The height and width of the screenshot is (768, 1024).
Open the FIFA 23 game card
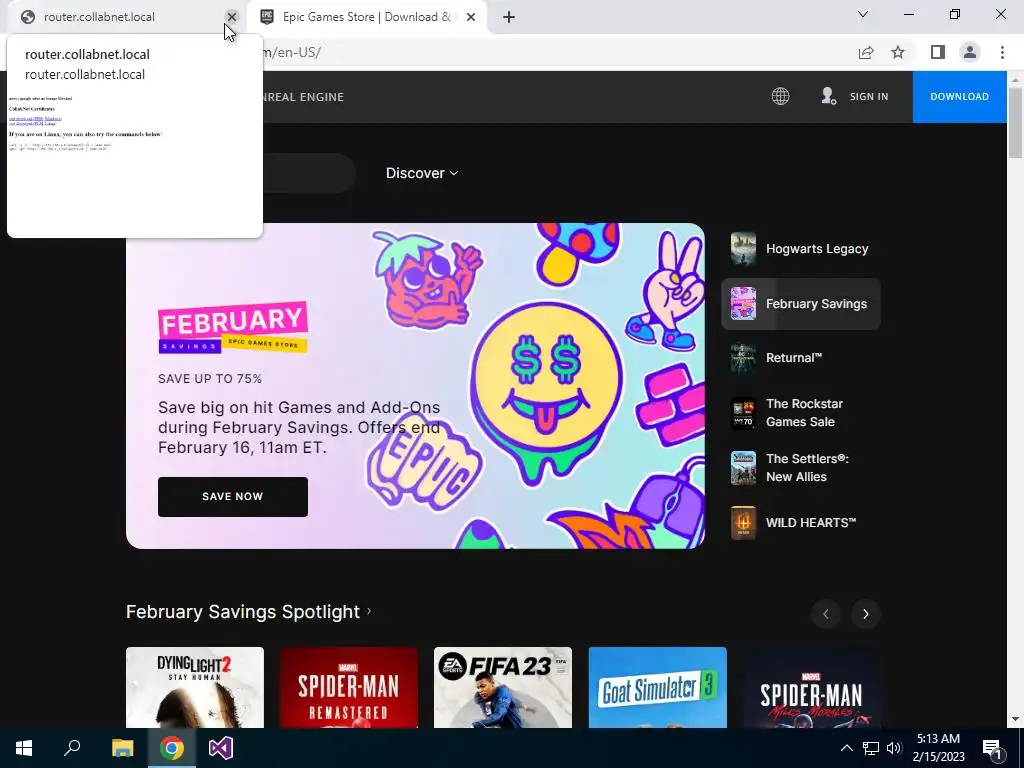[x=503, y=687]
